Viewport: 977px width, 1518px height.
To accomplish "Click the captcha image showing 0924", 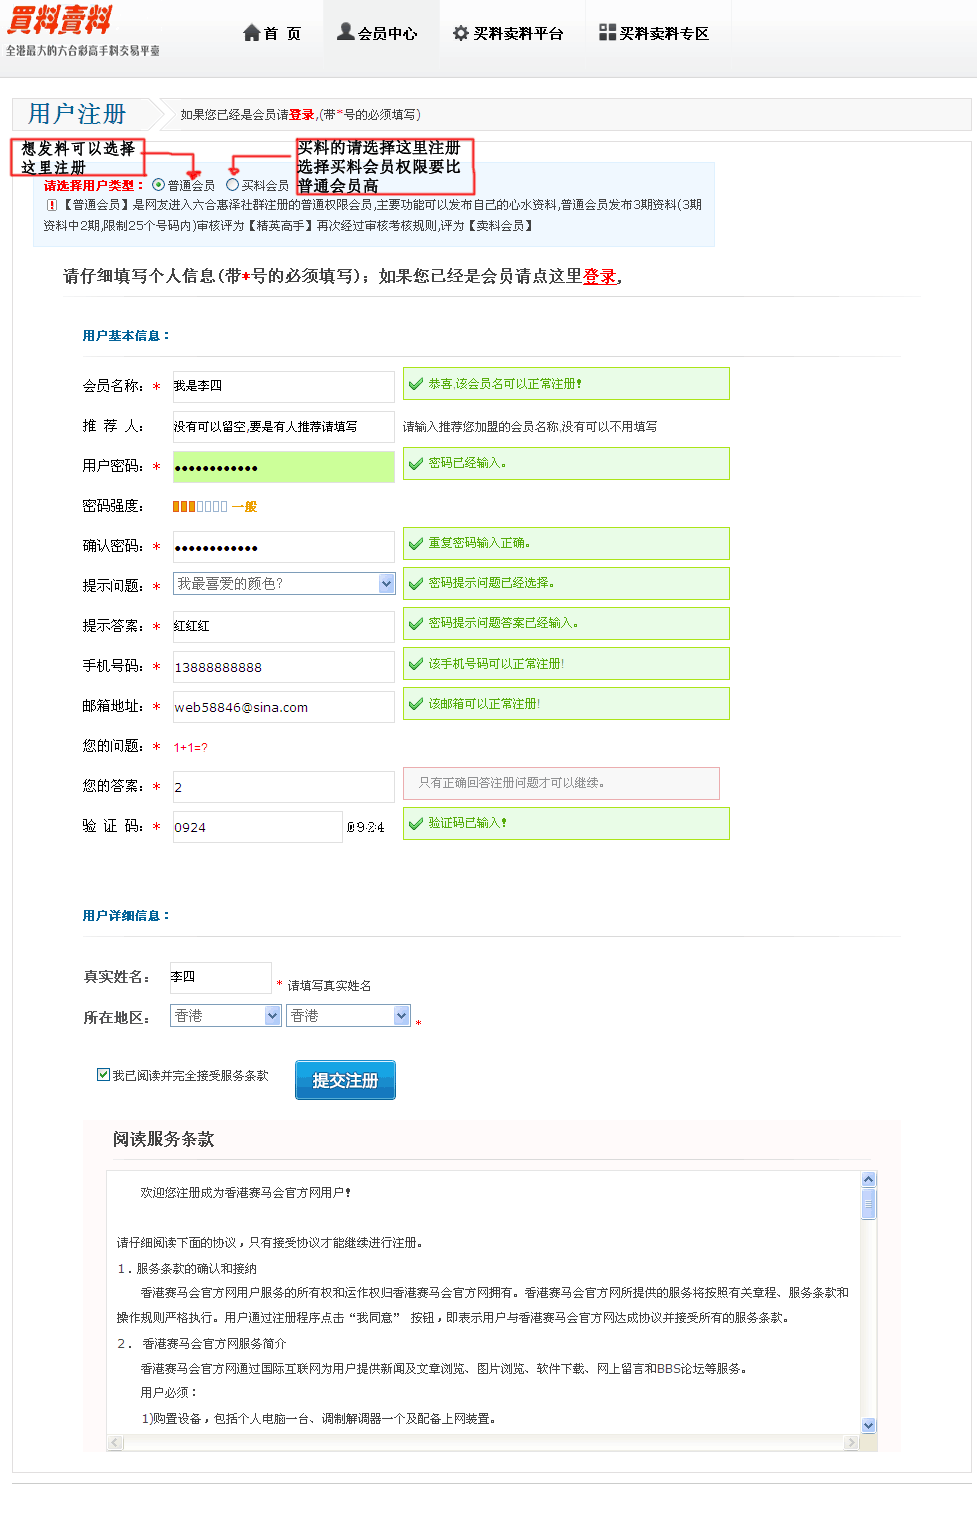I will coord(366,827).
